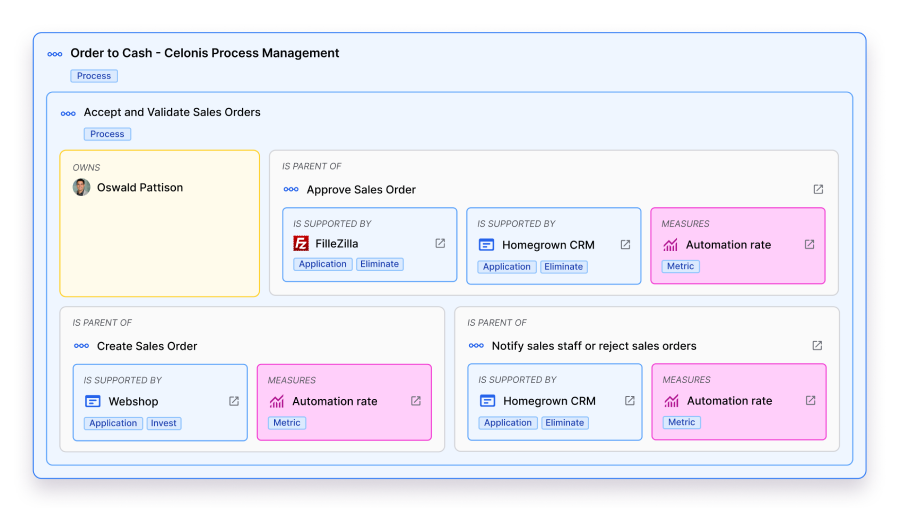Click chart icon of Notify card's Automation rate

tap(672, 401)
